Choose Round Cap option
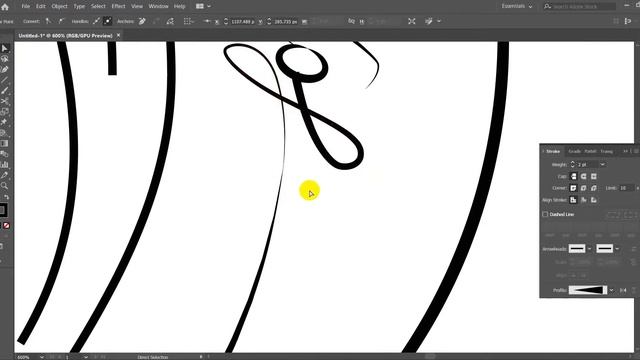This screenshot has height=360, width=640. 584,176
